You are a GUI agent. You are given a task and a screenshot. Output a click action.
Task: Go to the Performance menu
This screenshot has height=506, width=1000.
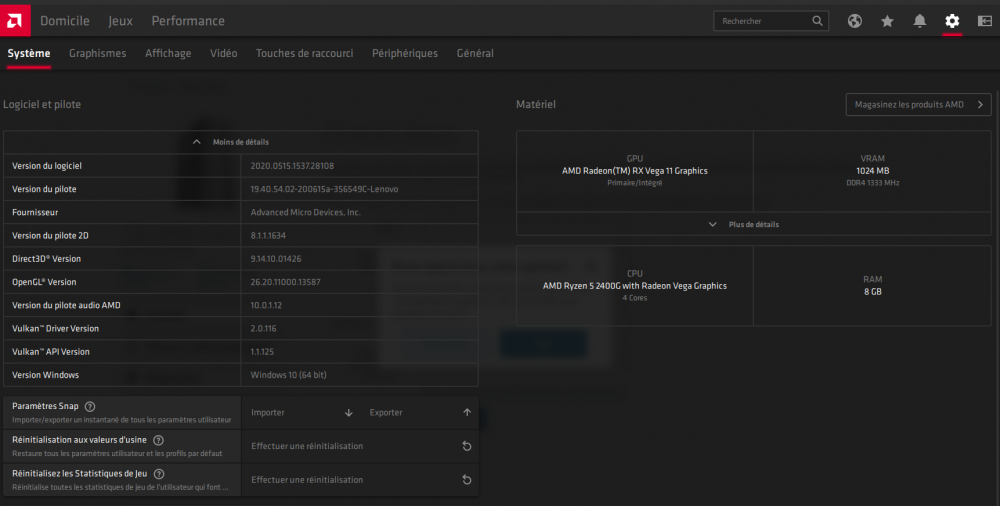point(188,21)
